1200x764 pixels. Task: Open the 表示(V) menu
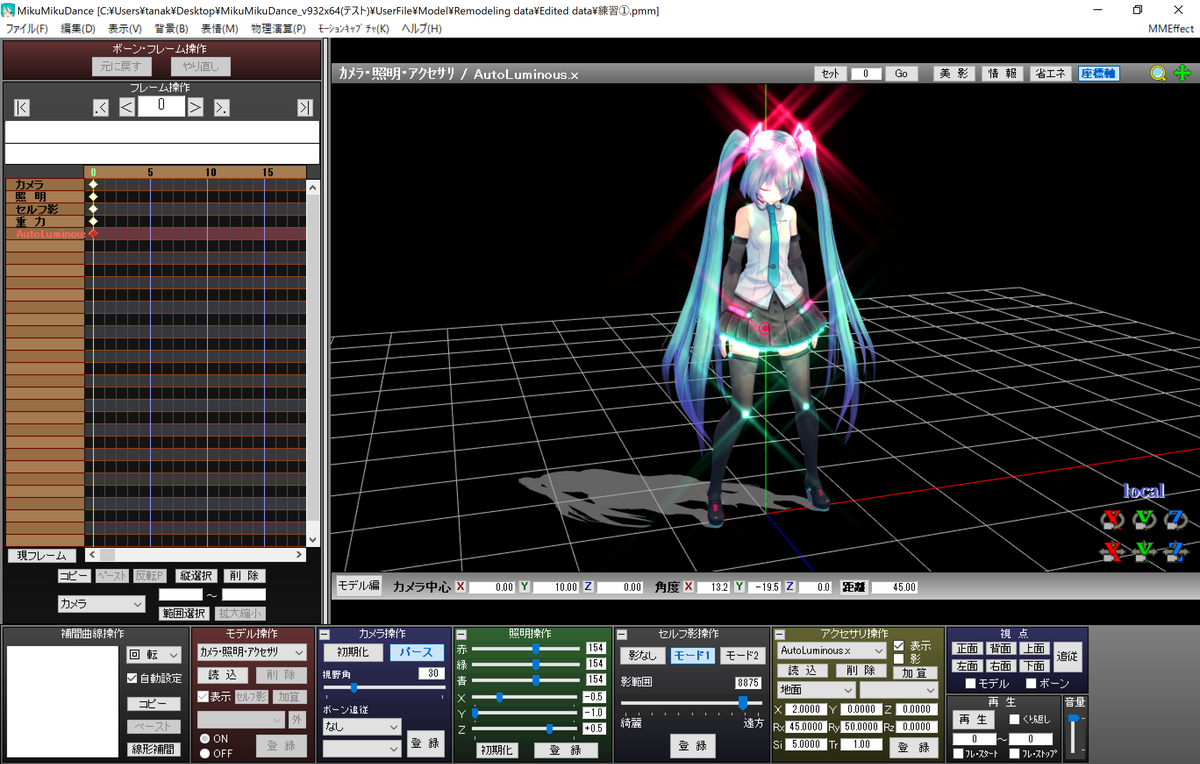click(x=125, y=28)
